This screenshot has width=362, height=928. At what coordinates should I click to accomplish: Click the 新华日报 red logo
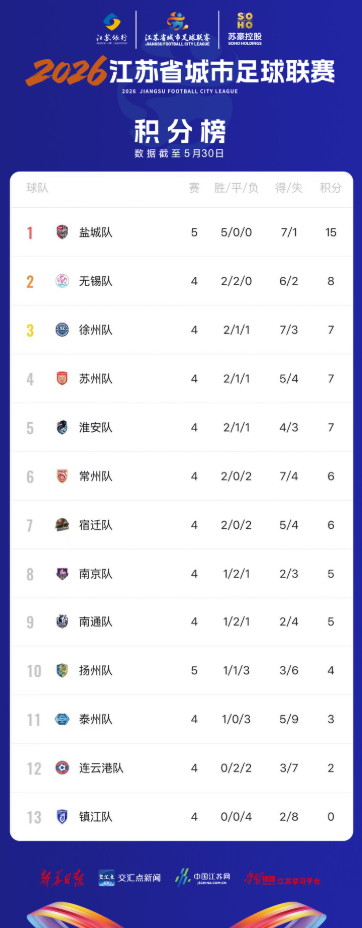[x=63, y=877]
